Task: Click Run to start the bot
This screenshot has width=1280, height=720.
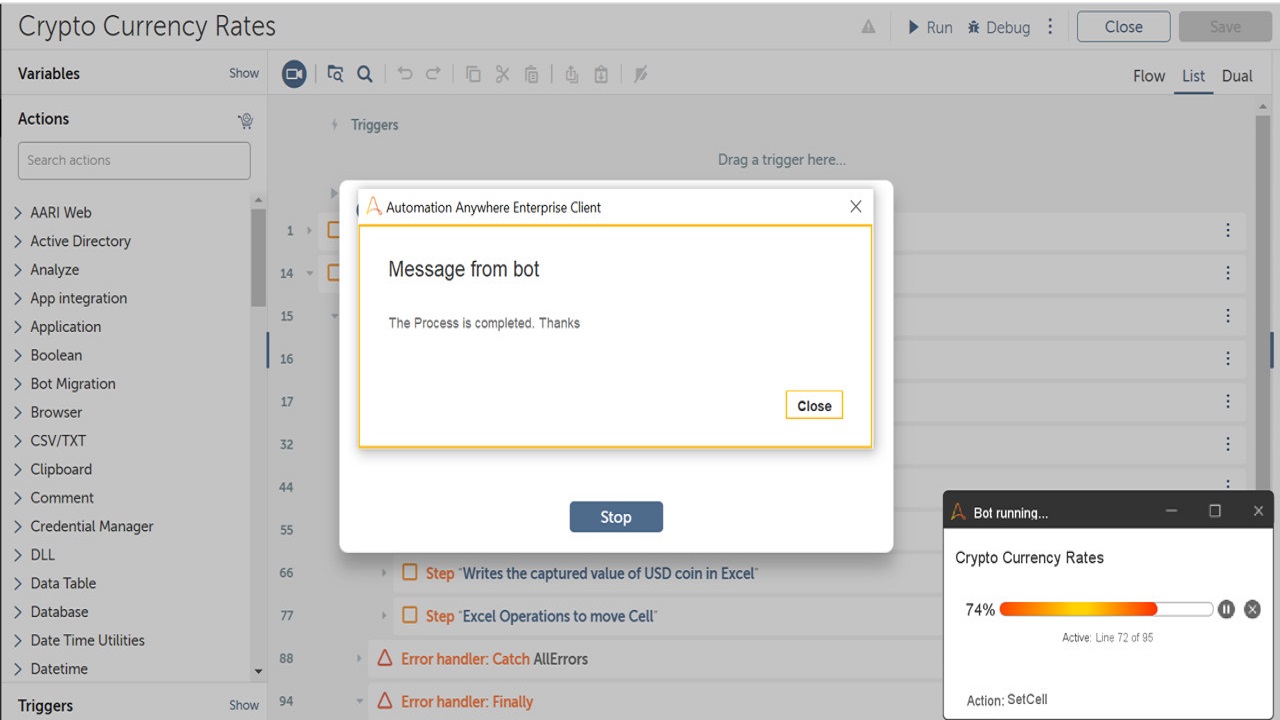Action: click(930, 27)
